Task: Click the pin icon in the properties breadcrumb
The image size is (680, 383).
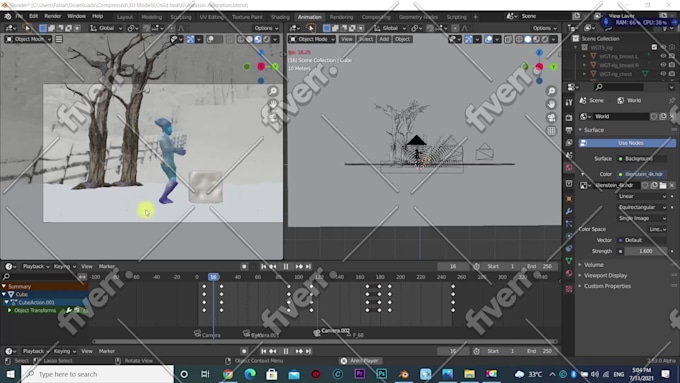Action: pyautogui.click(x=672, y=100)
